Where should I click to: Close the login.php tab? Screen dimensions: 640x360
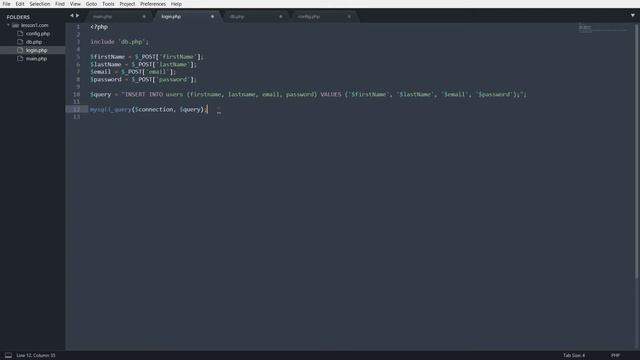tap(212, 17)
